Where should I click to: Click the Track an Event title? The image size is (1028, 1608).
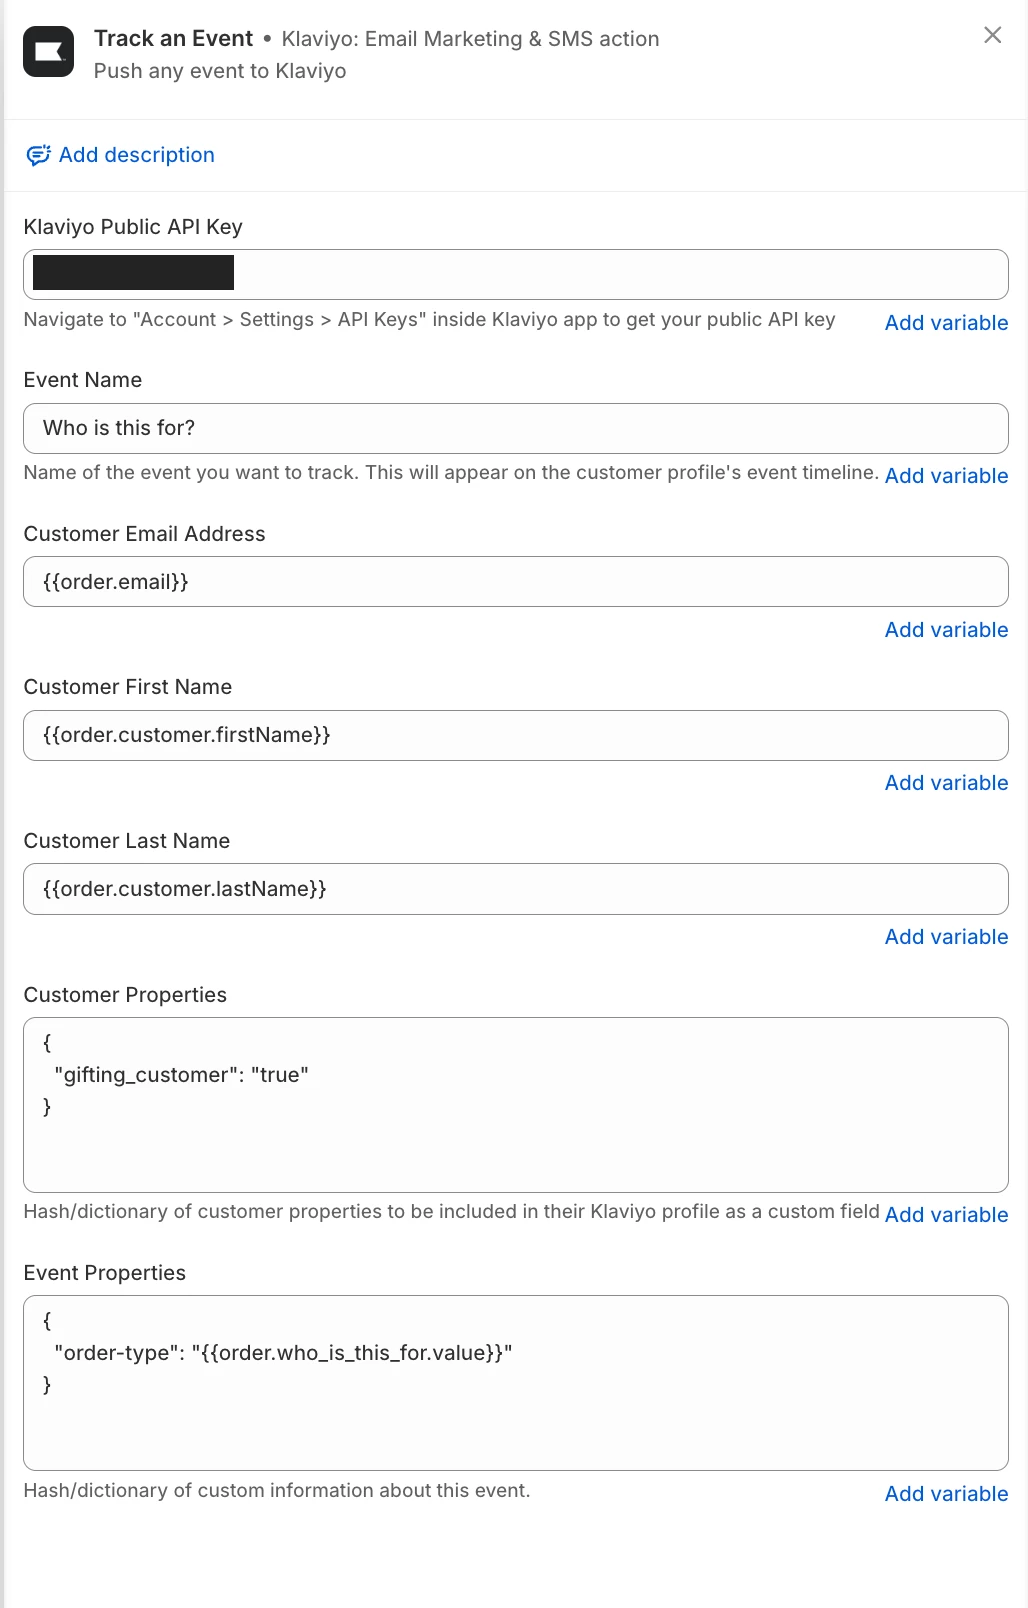[x=173, y=38]
